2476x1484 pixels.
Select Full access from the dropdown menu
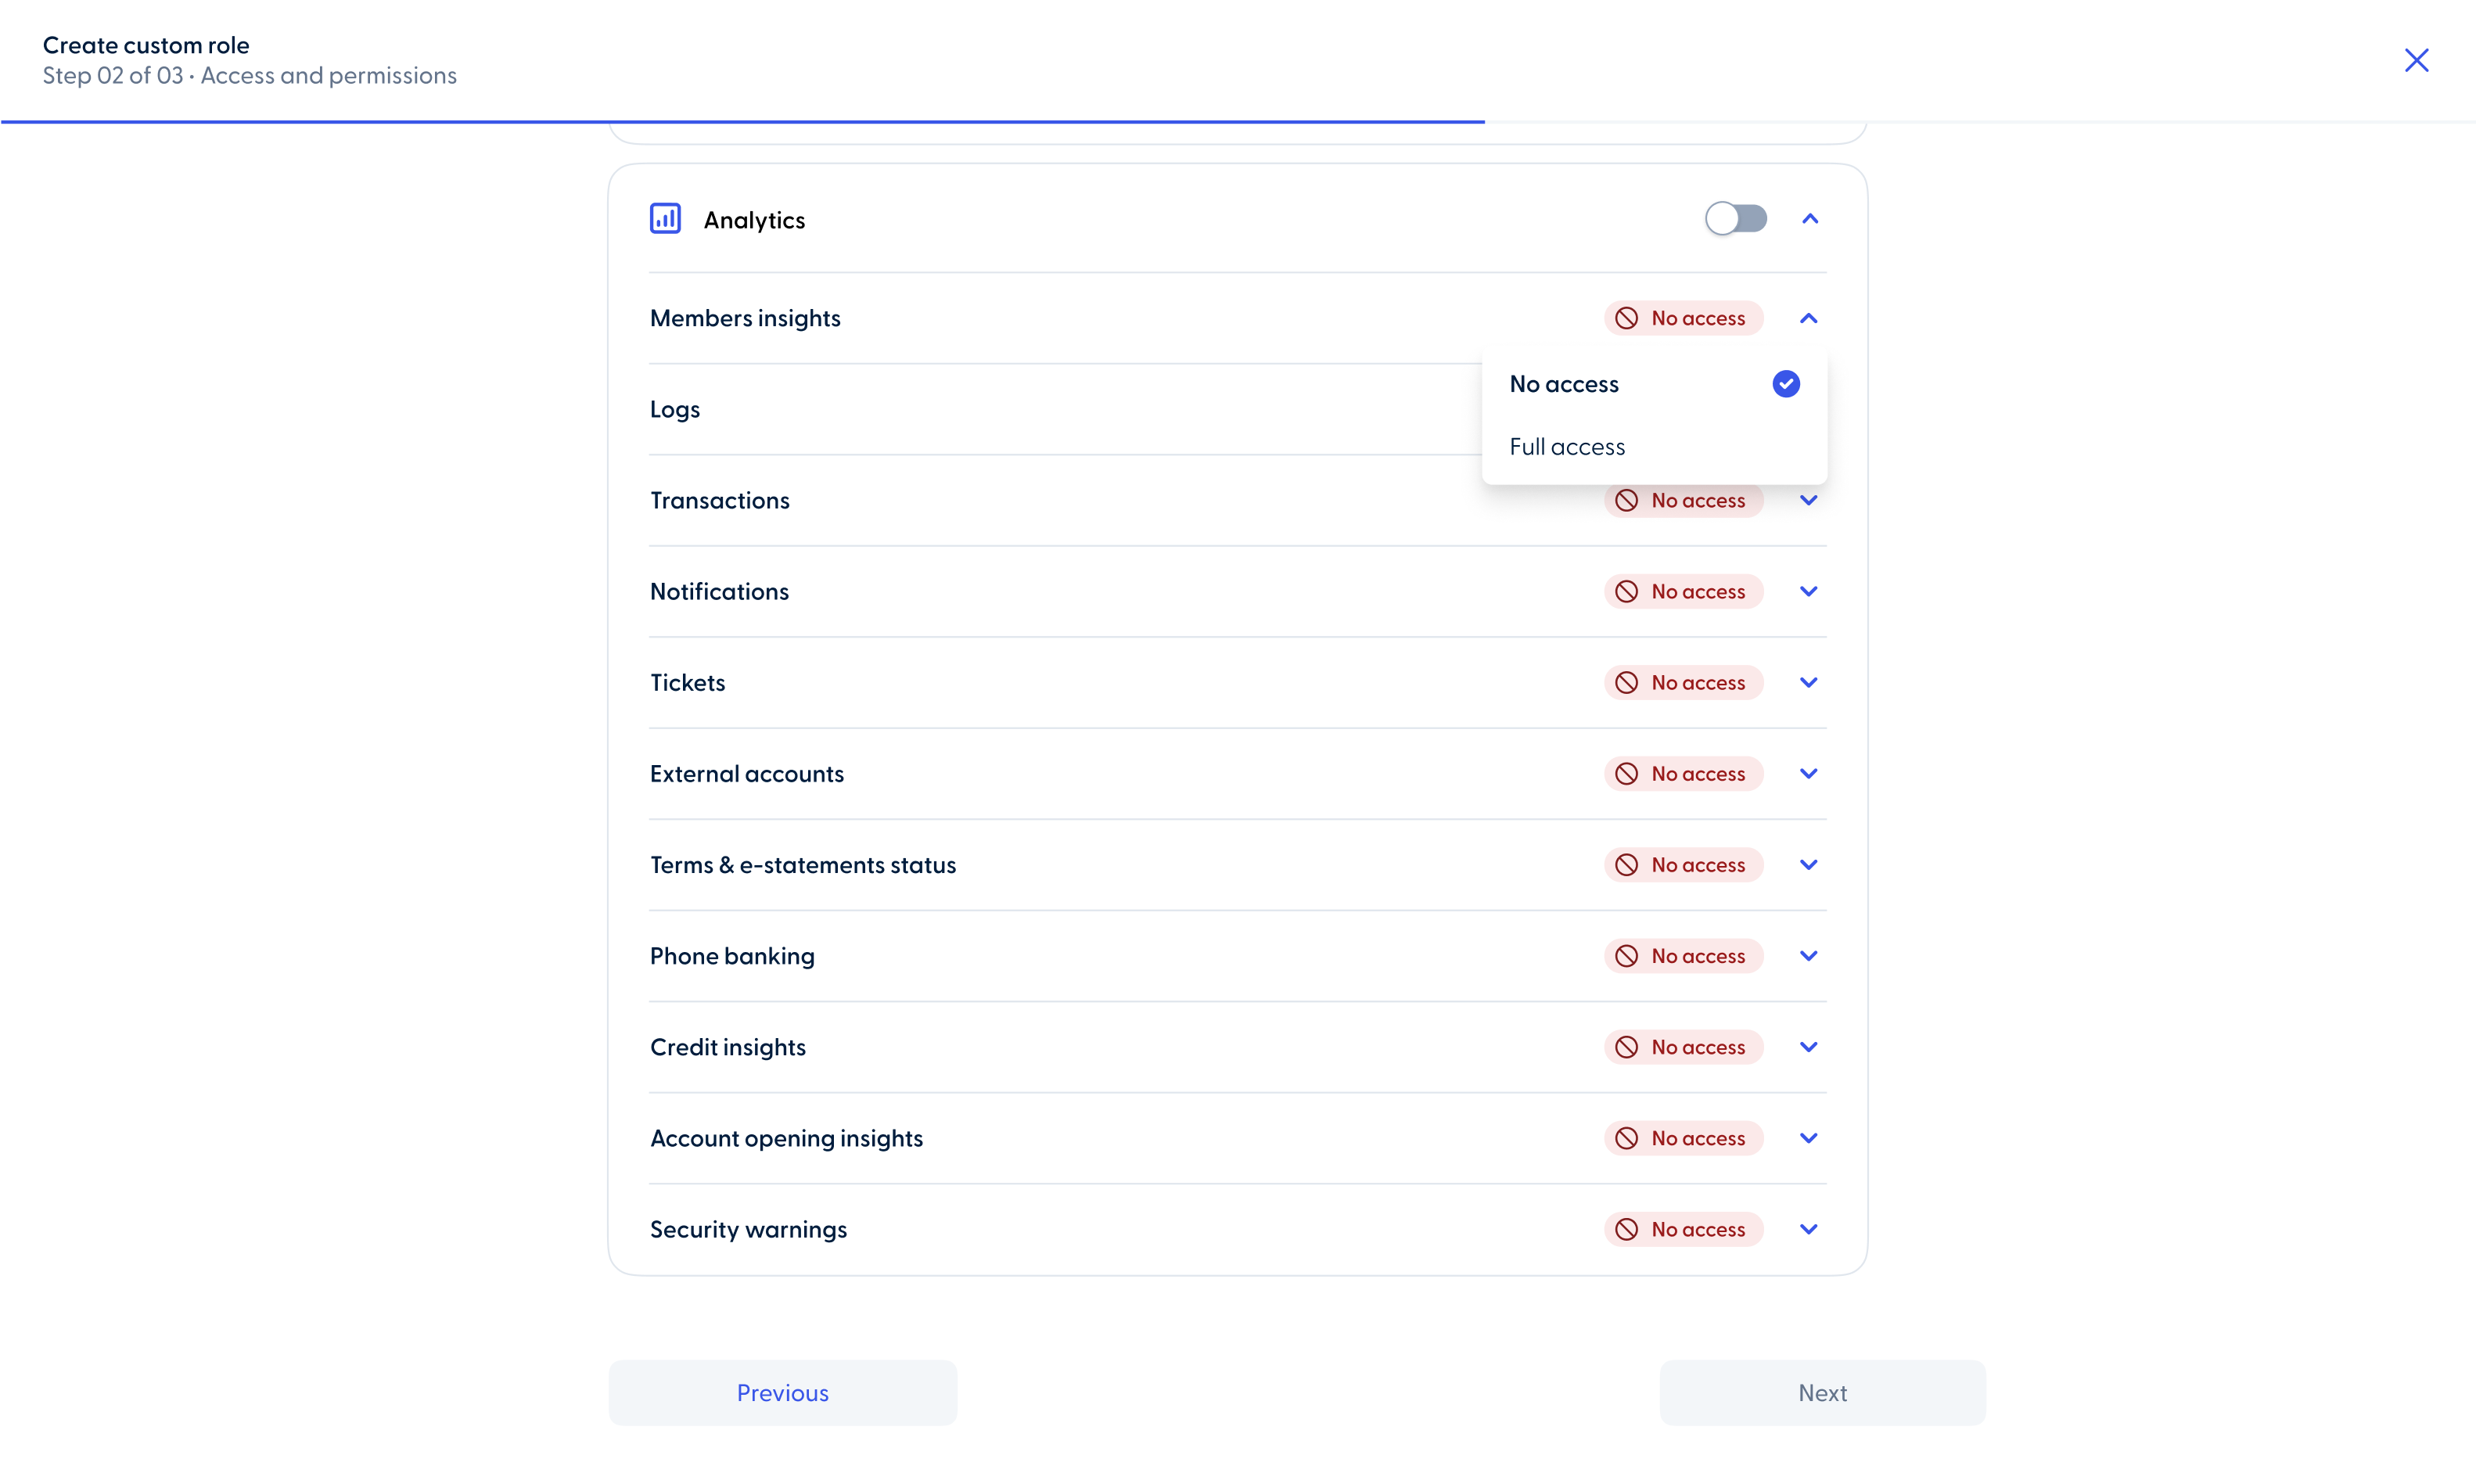1567,446
